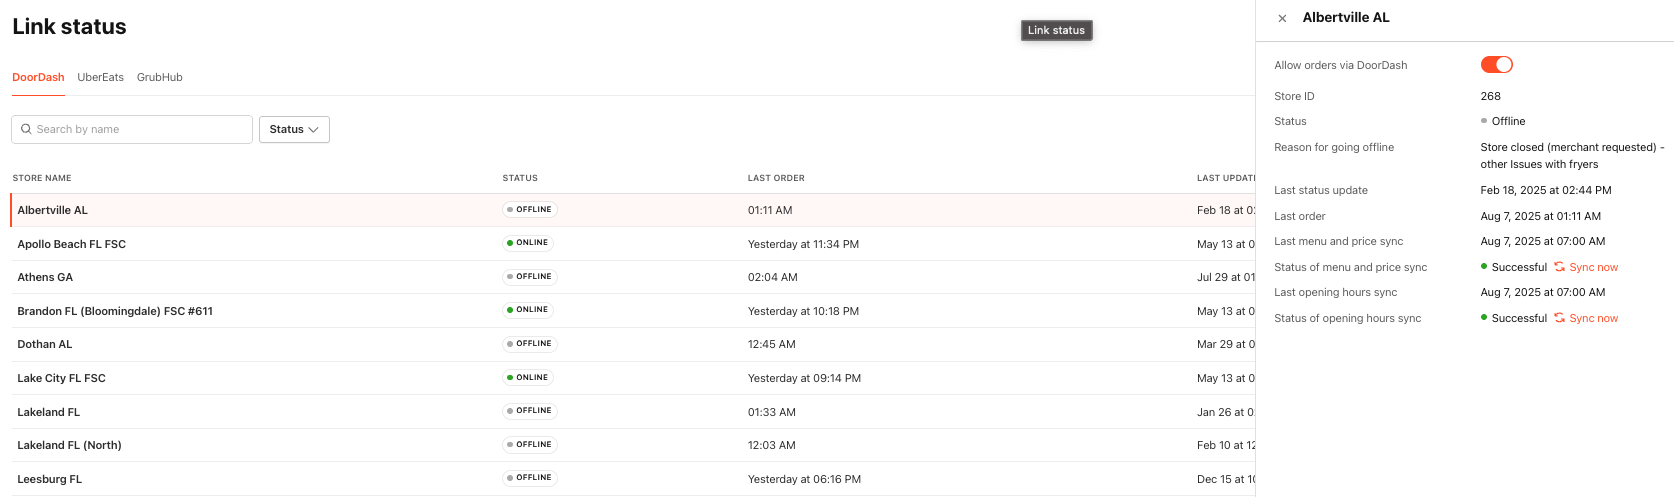Viewport: 1674px width, 497px height.
Task: Click the Offline badge for Athens GA
Action: tap(530, 277)
